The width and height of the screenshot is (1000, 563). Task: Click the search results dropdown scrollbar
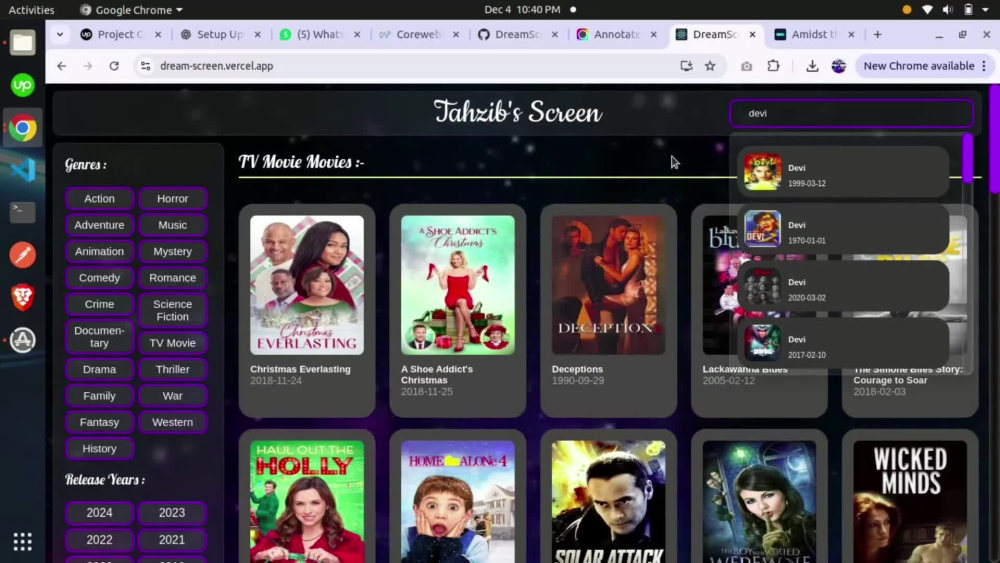(967, 158)
